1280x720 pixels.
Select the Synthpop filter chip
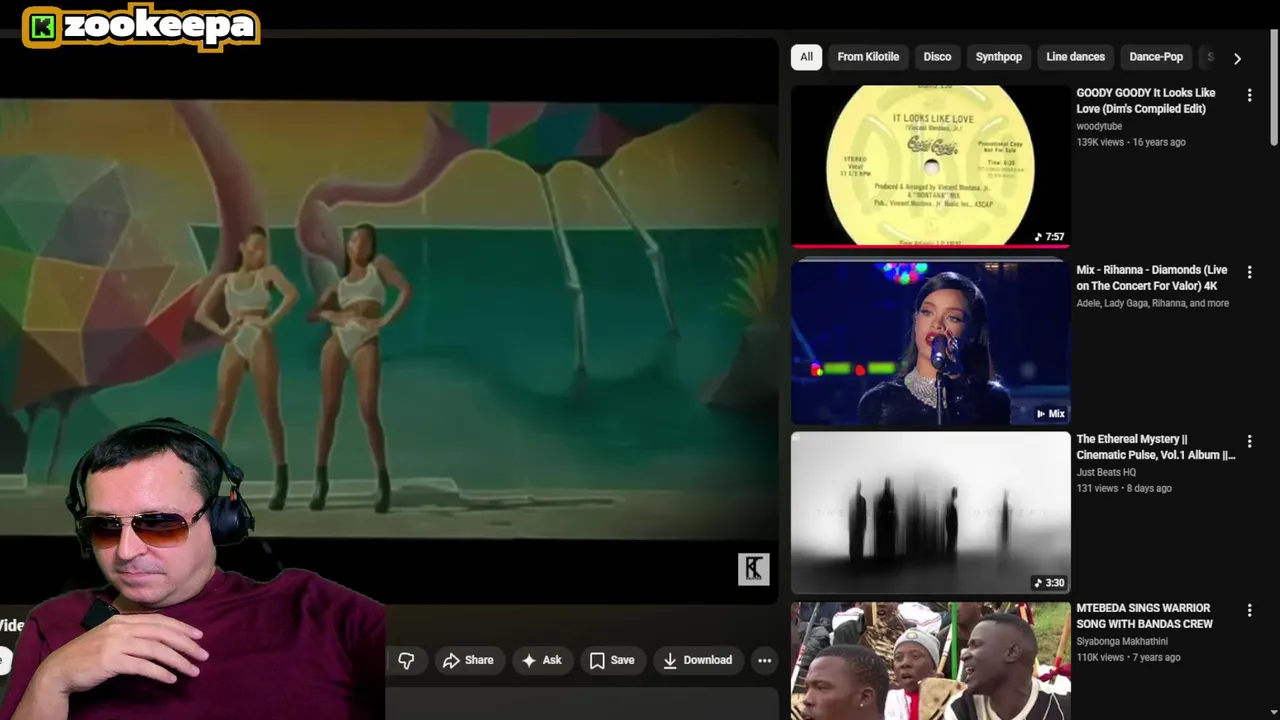[x=999, y=57]
